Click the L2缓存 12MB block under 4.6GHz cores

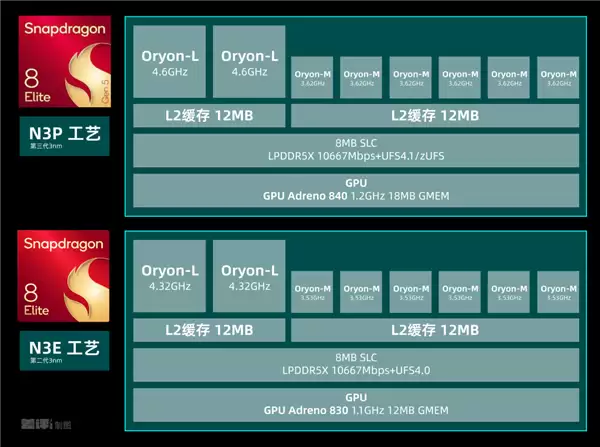[x=208, y=116]
